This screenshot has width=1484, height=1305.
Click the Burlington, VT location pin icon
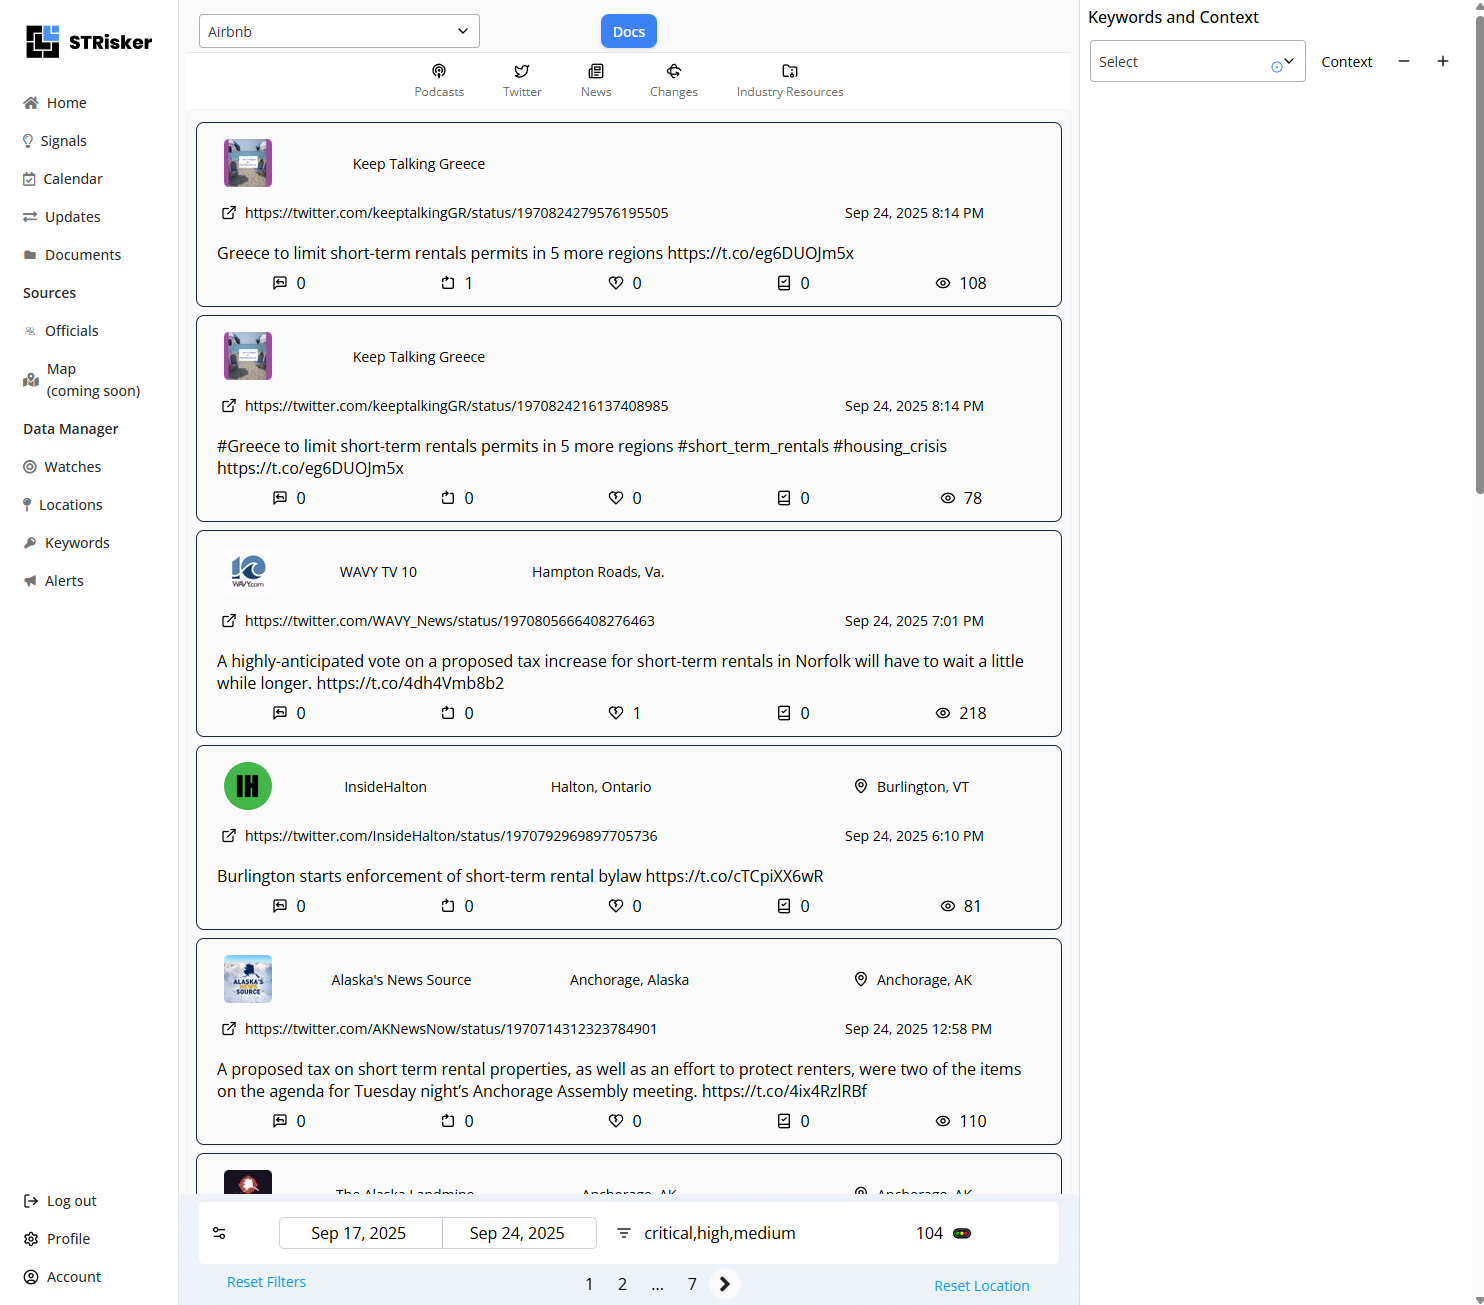pyautogui.click(x=860, y=787)
